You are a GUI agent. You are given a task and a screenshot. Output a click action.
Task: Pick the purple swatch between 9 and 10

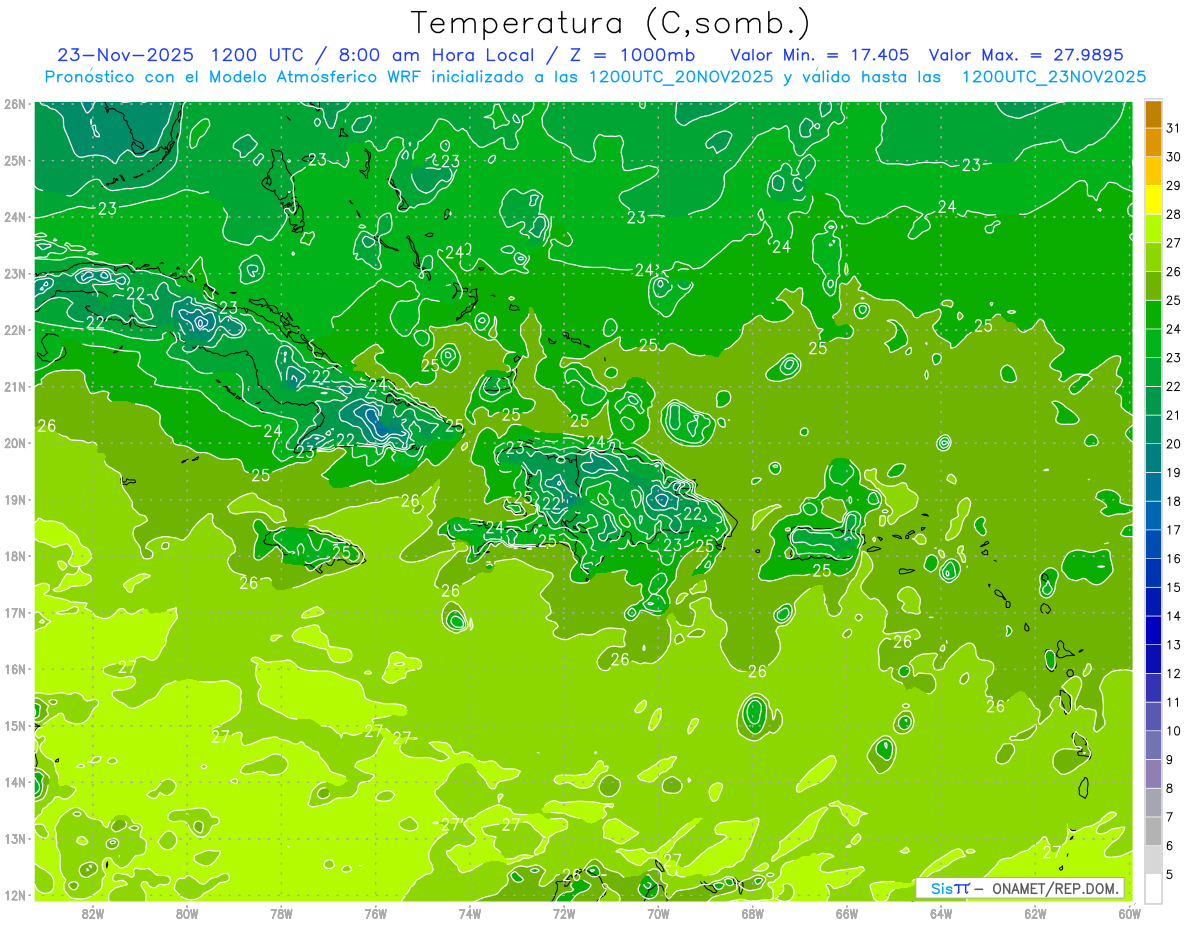point(1153,745)
